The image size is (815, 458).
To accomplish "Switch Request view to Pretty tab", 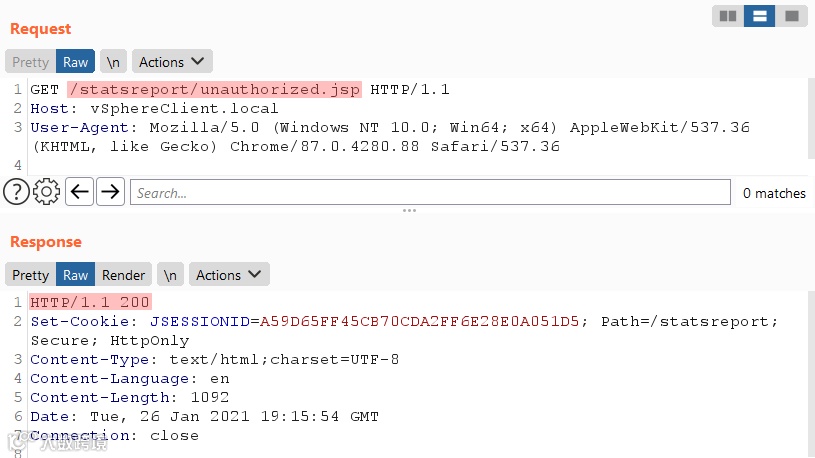I will (x=31, y=62).
